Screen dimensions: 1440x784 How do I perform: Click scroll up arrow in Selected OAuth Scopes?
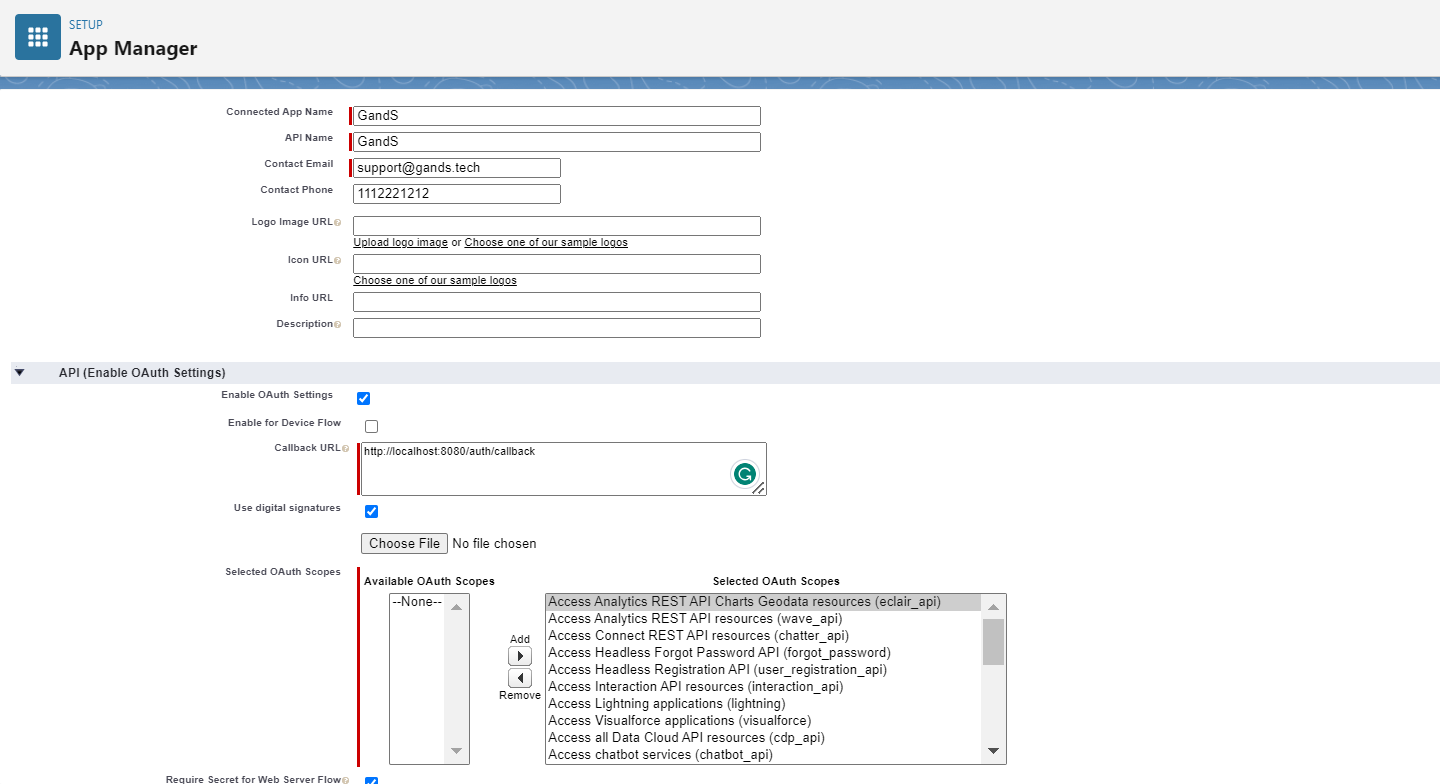(993, 606)
